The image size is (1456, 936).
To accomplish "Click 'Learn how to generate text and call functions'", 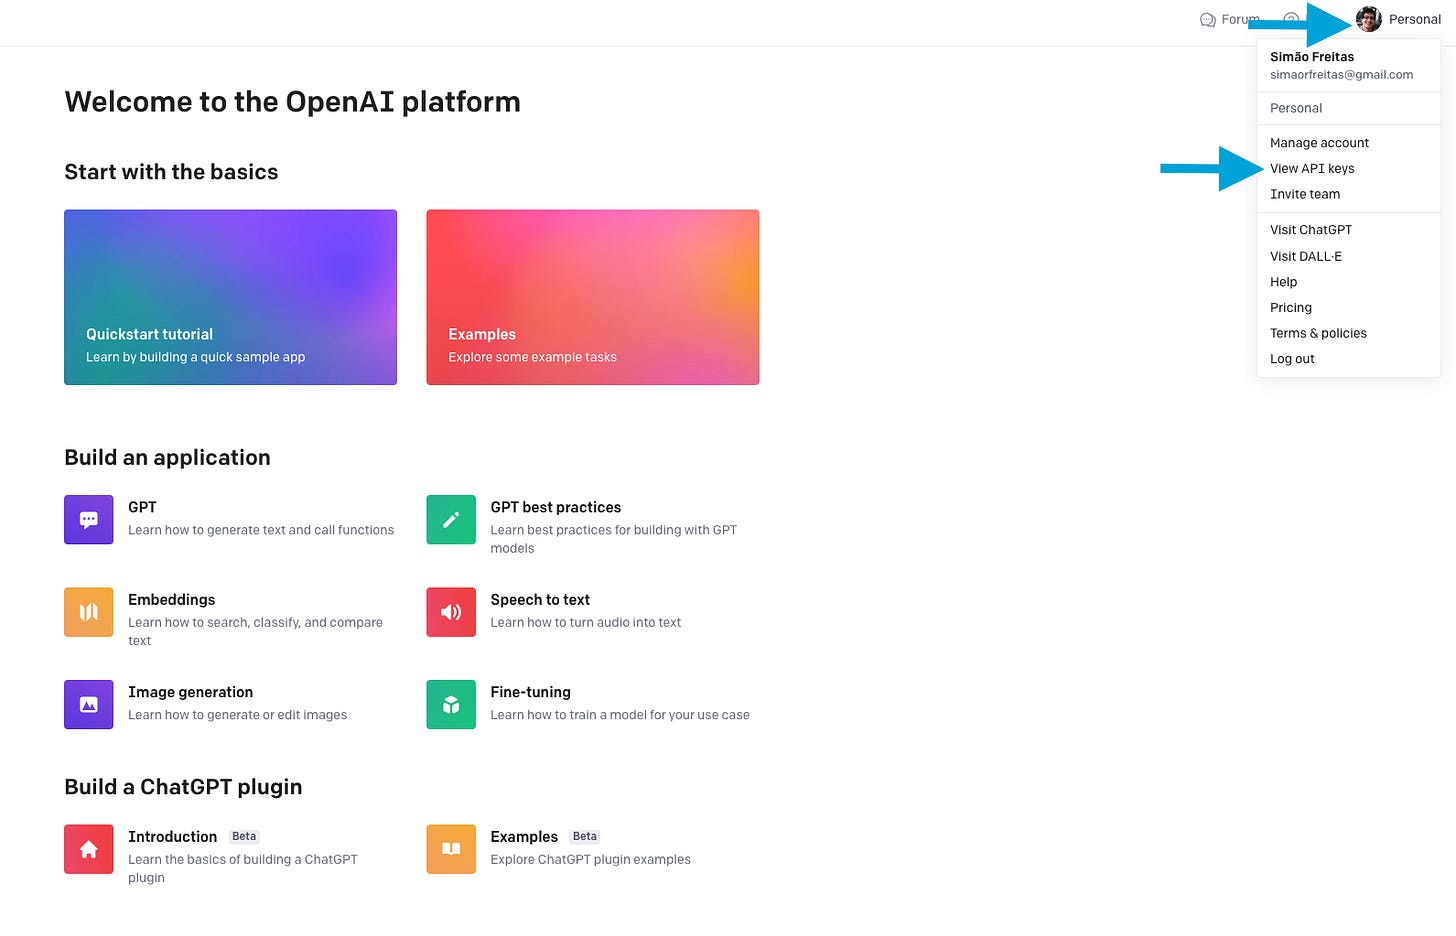I will [261, 530].
